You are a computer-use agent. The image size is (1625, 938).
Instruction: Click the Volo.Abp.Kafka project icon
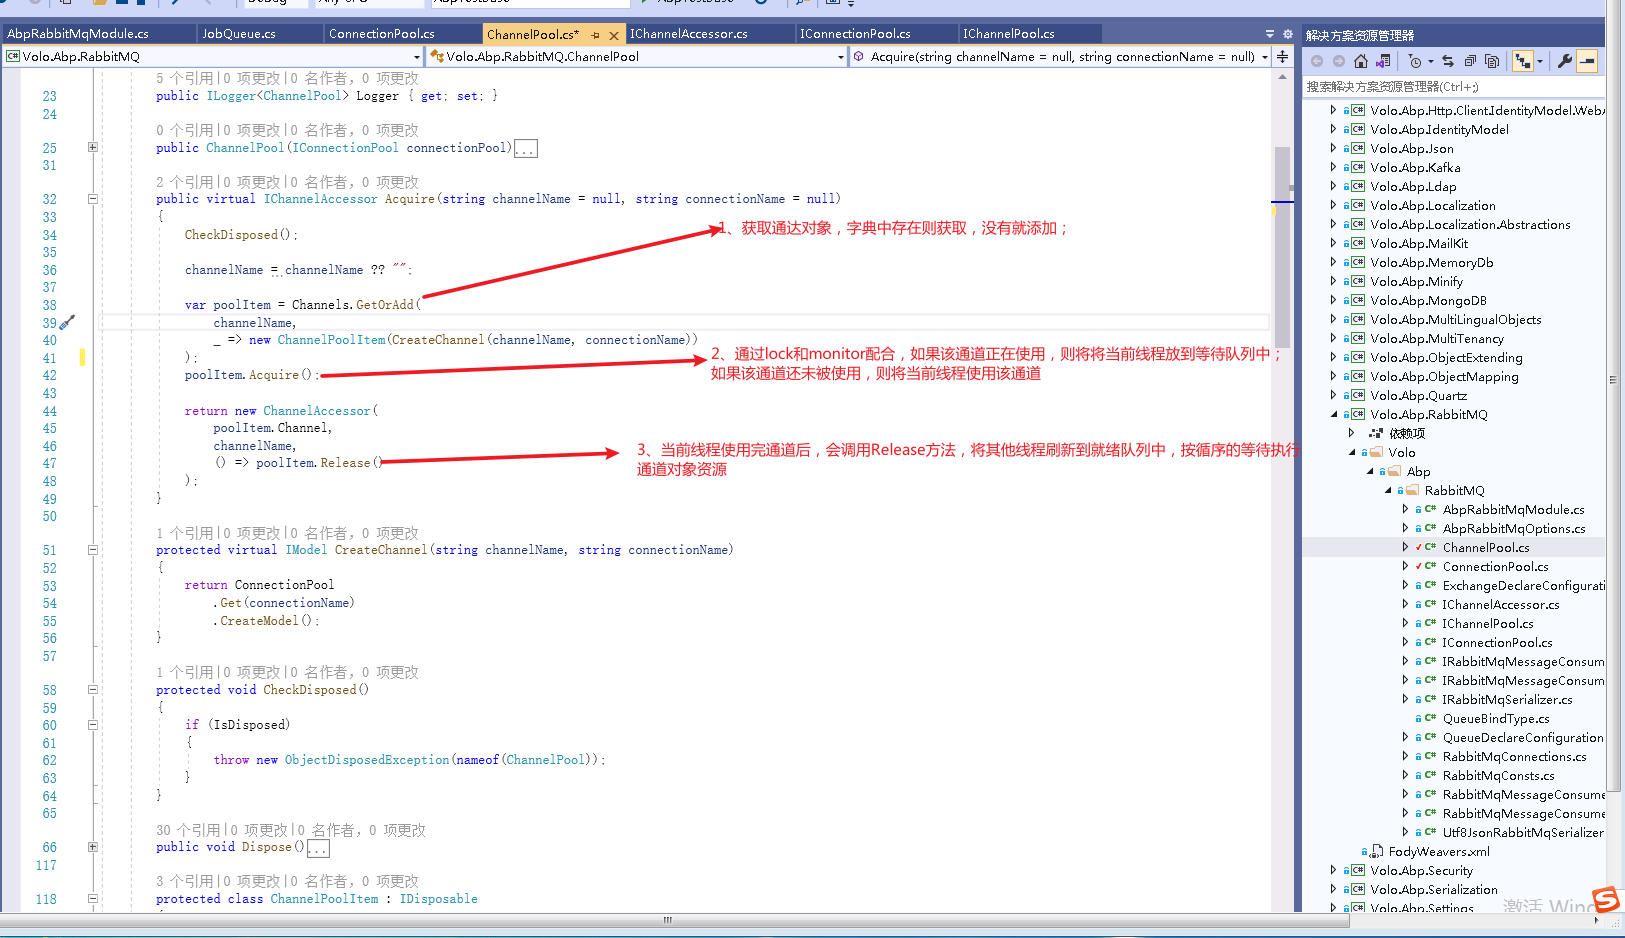[x=1358, y=168]
